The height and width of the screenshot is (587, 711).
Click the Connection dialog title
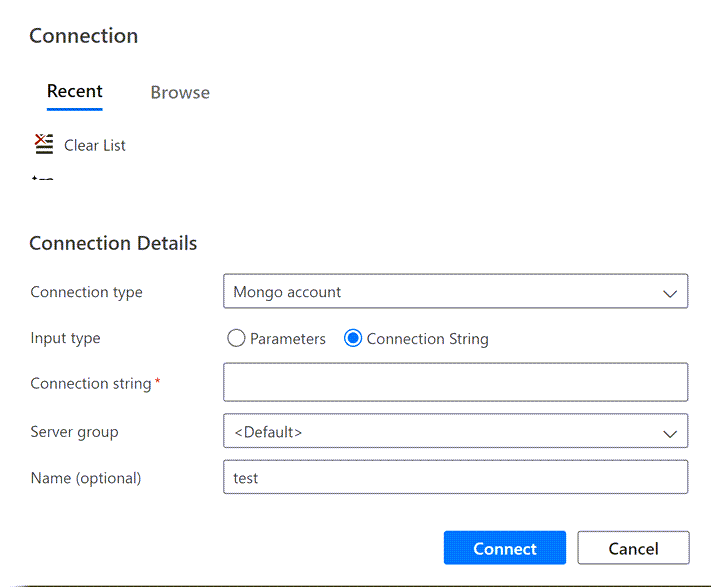coord(84,36)
